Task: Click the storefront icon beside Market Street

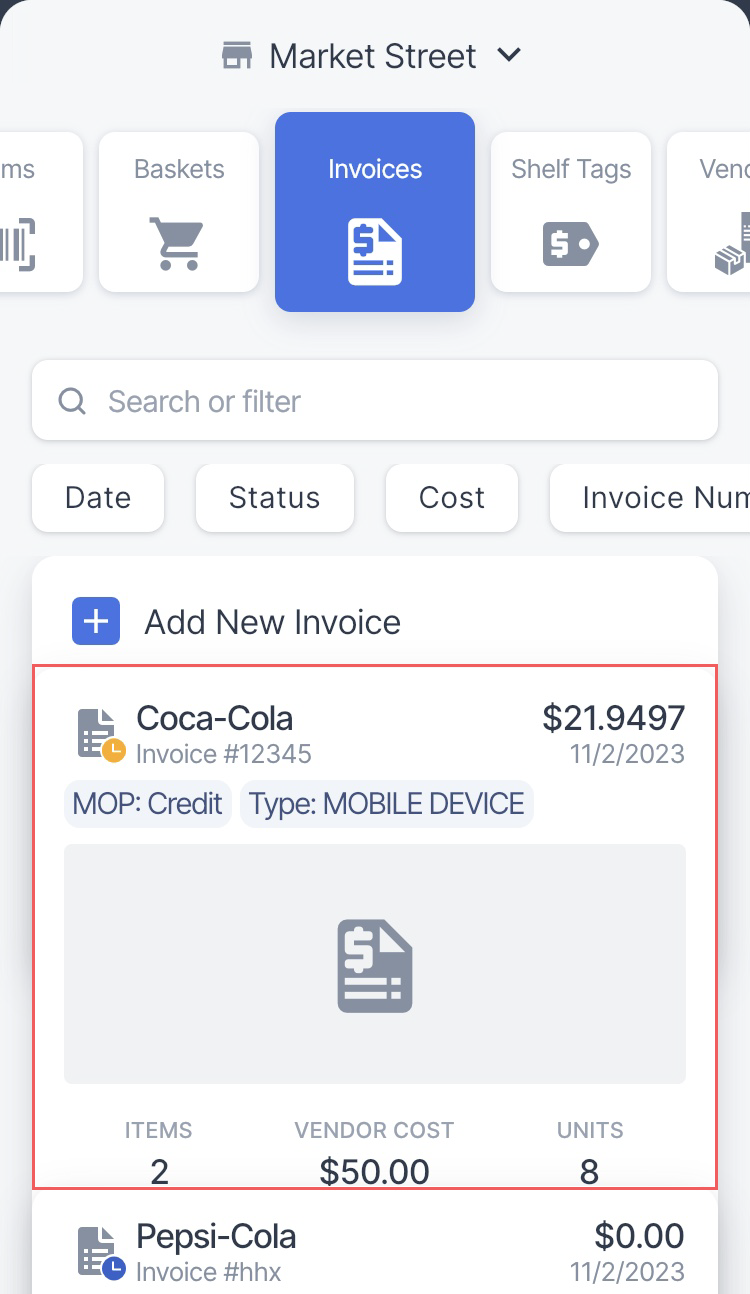Action: [237, 56]
